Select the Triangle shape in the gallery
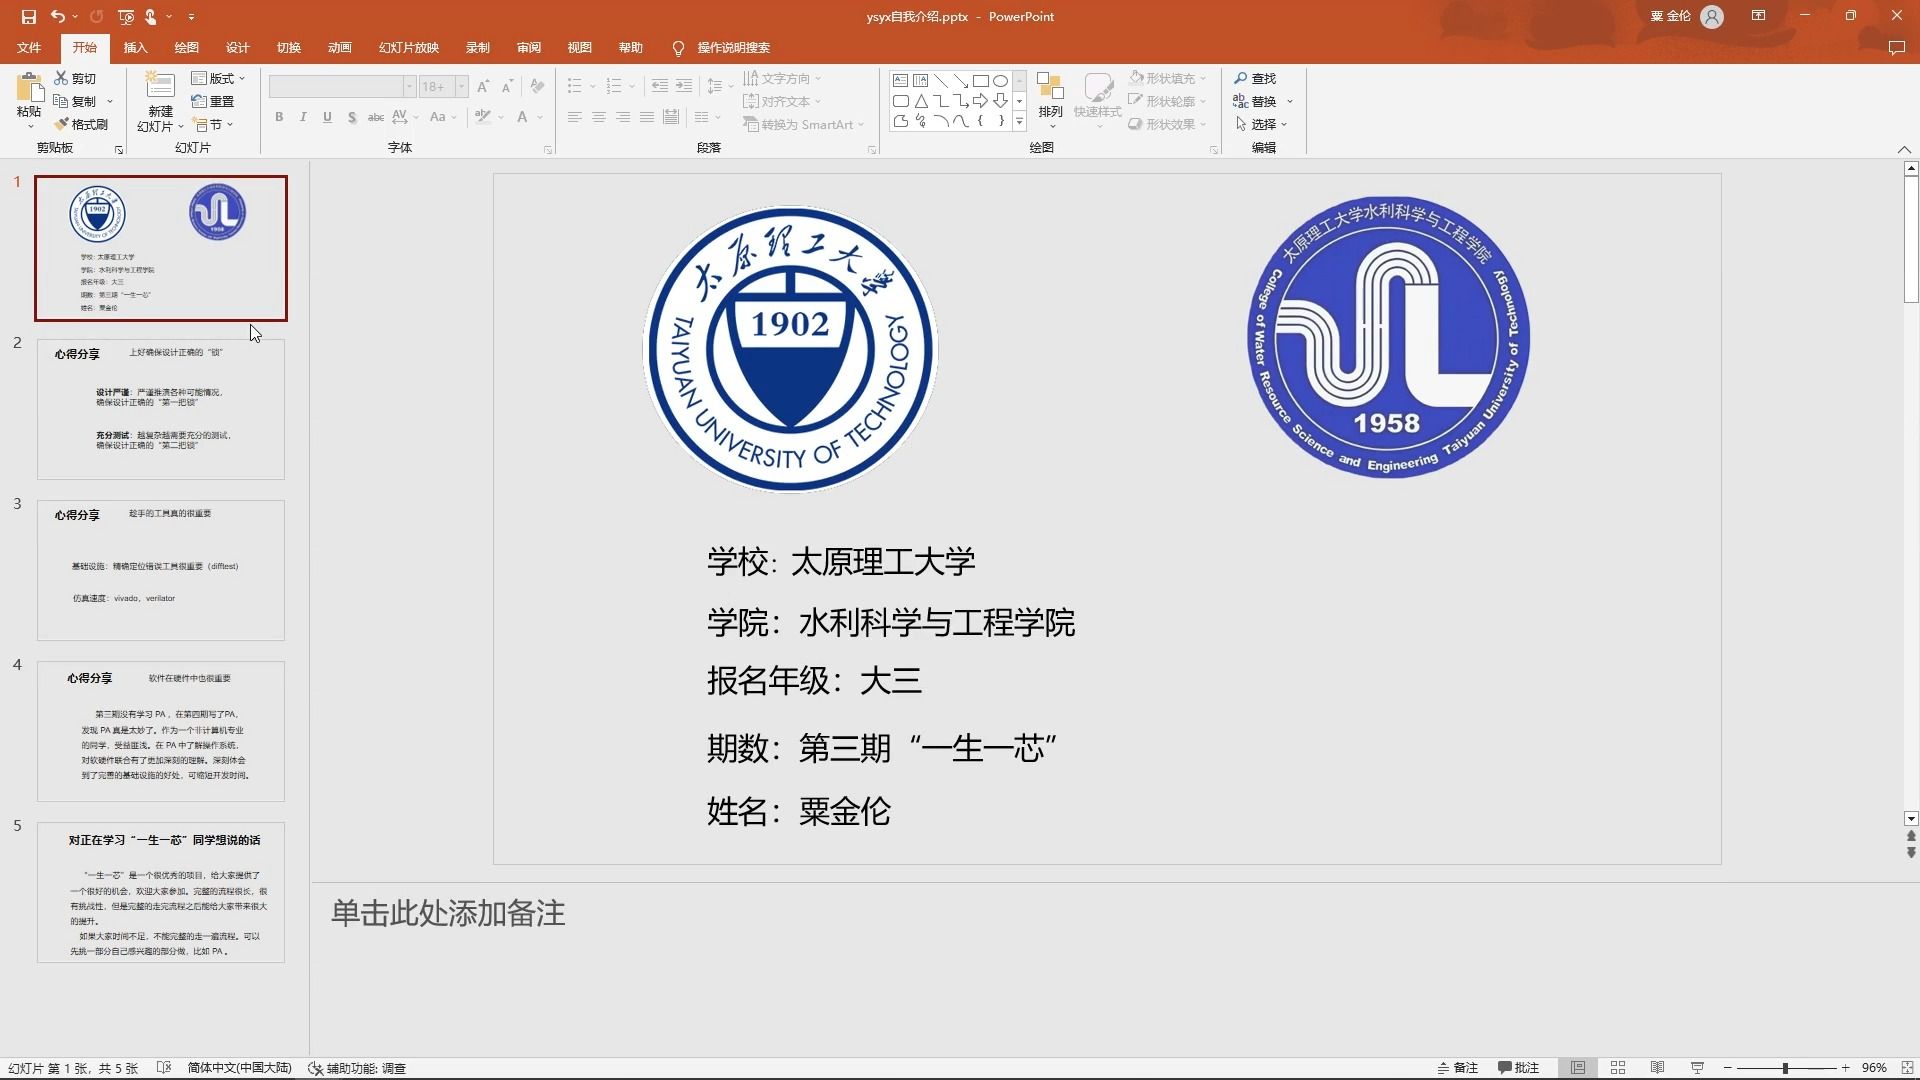Viewport: 1920px width, 1080px height. point(921,101)
